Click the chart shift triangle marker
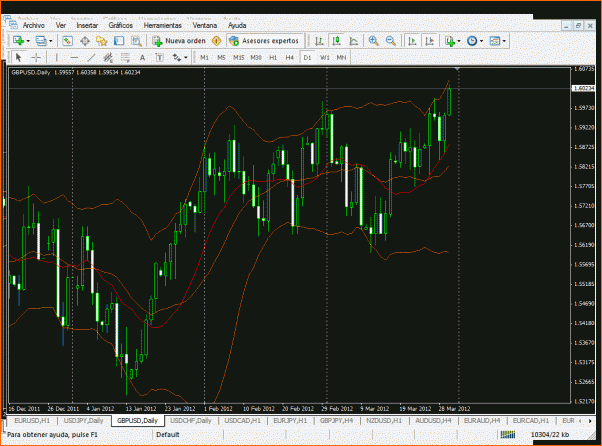Screen dimensions: 602x446 pos(457,69)
